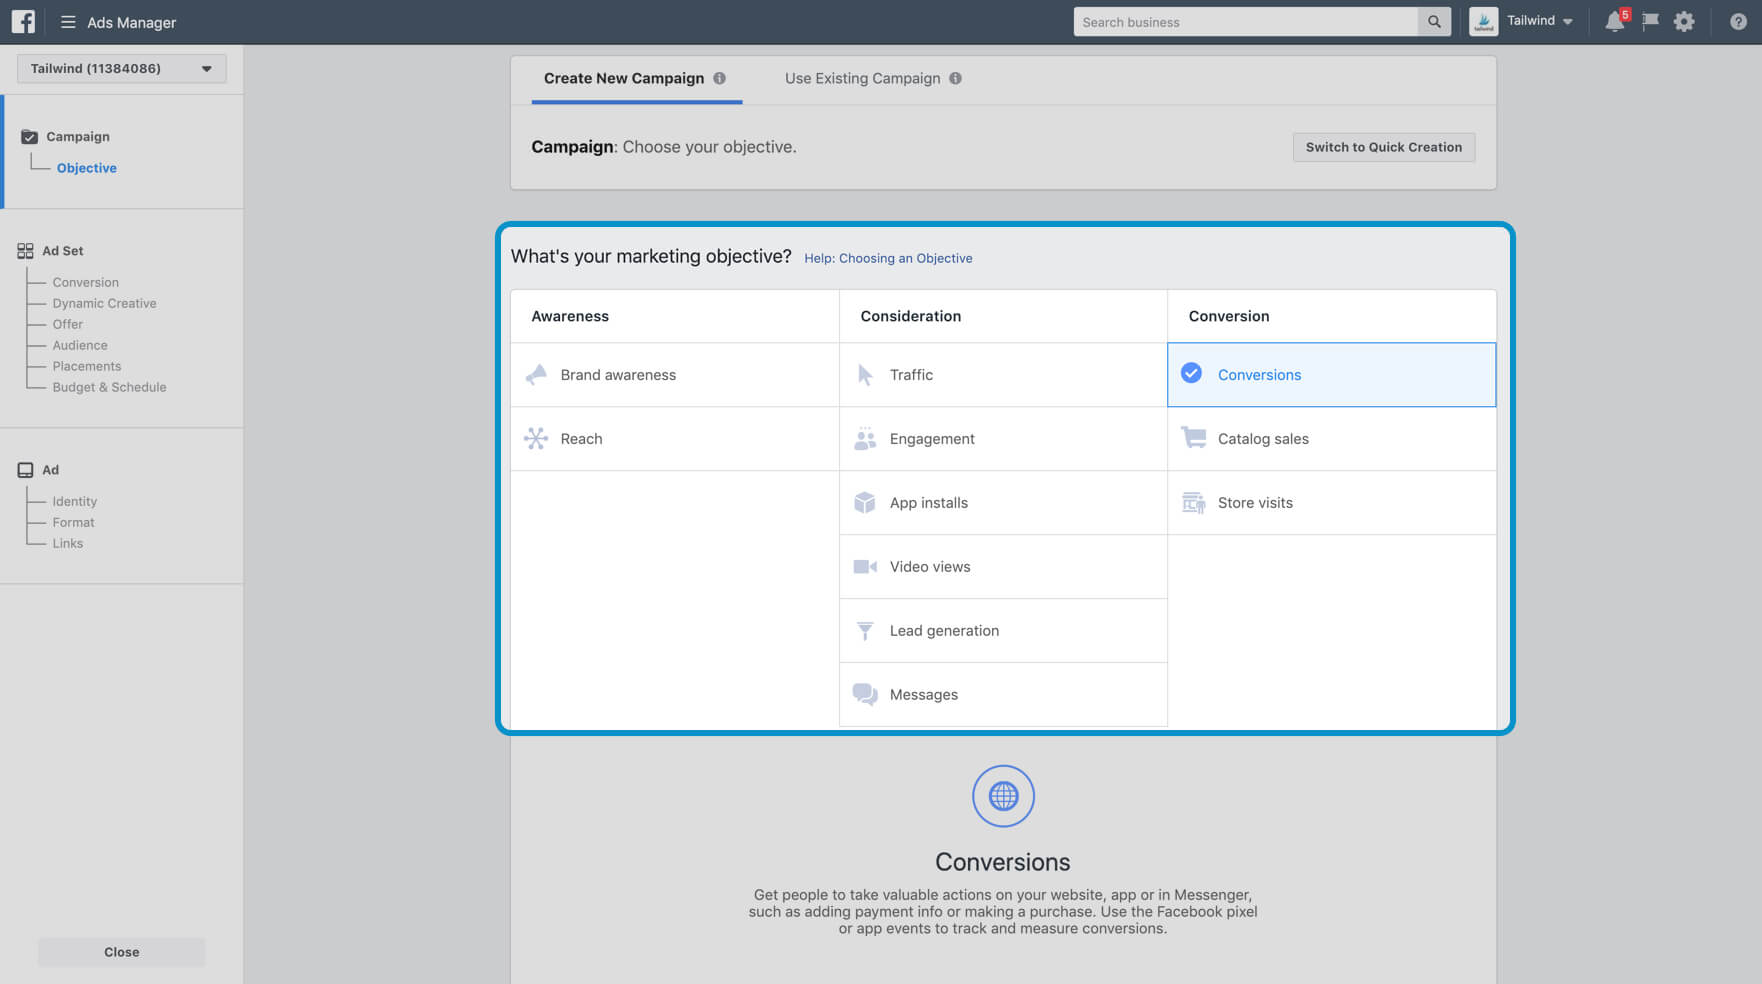Open the Audience section under Ad Set
This screenshot has width=1762, height=984.
[x=80, y=345]
